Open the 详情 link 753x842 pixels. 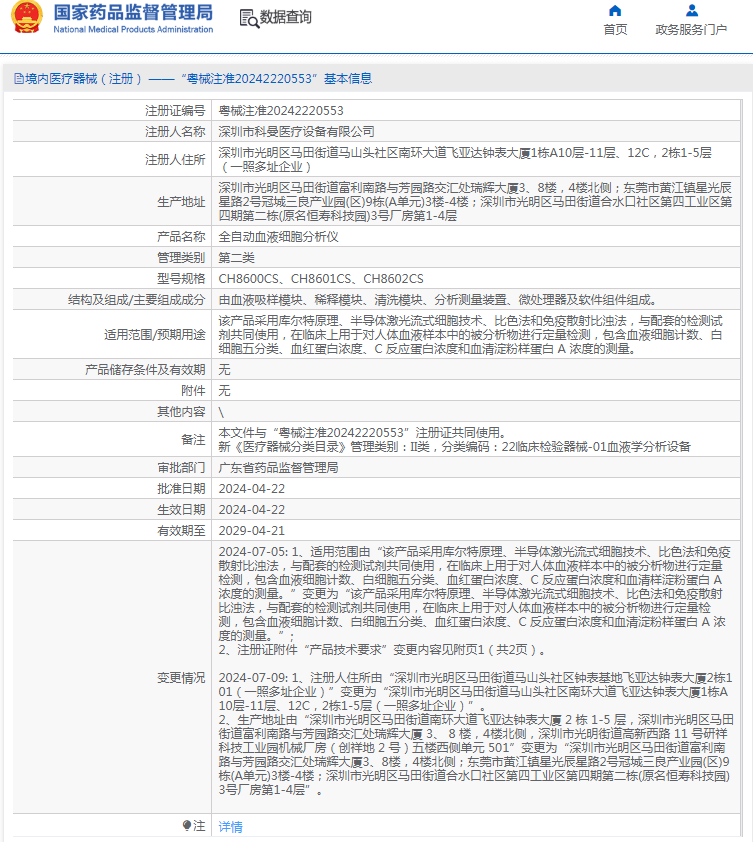click(230, 826)
